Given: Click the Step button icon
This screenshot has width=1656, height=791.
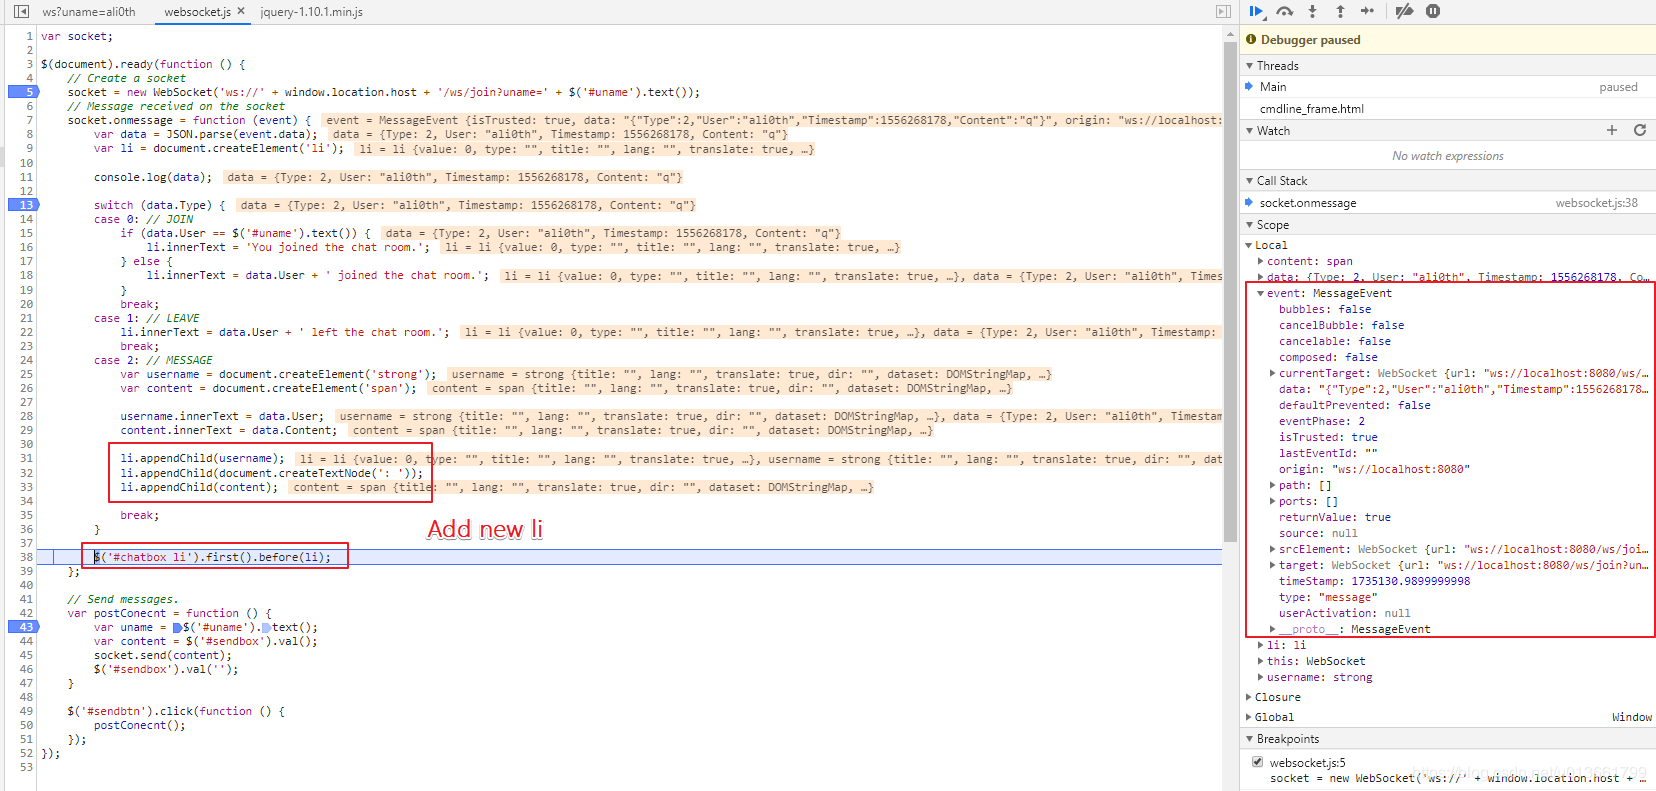Looking at the screenshot, I should pyautogui.click(x=1367, y=11).
